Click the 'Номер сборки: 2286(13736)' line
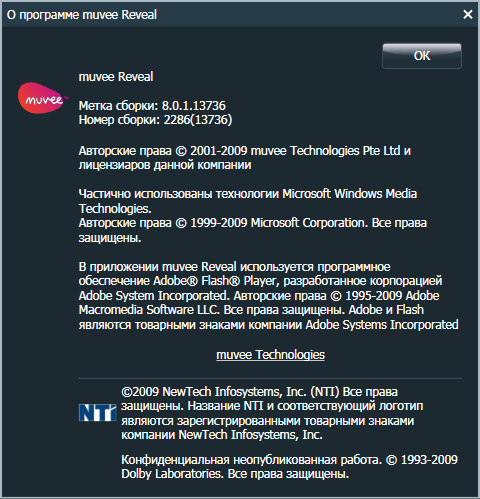Screen dimensions: 480x499 coord(155,120)
